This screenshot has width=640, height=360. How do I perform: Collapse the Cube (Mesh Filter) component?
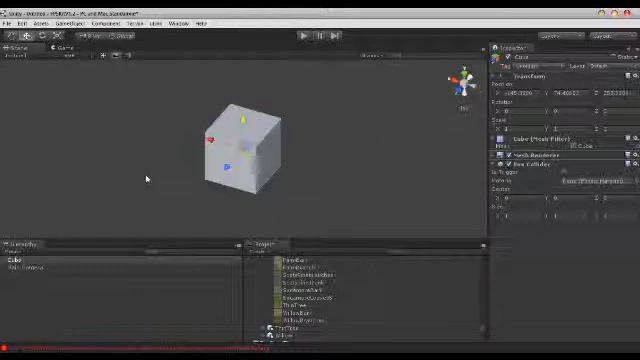pyautogui.click(x=493, y=139)
